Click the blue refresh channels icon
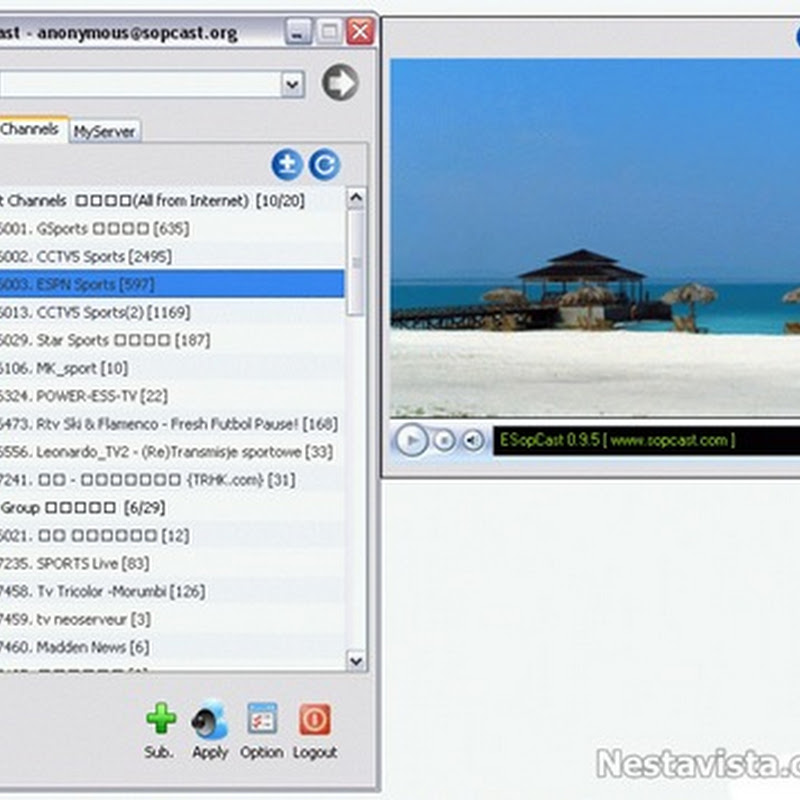The height and width of the screenshot is (800, 800). pos(324,165)
